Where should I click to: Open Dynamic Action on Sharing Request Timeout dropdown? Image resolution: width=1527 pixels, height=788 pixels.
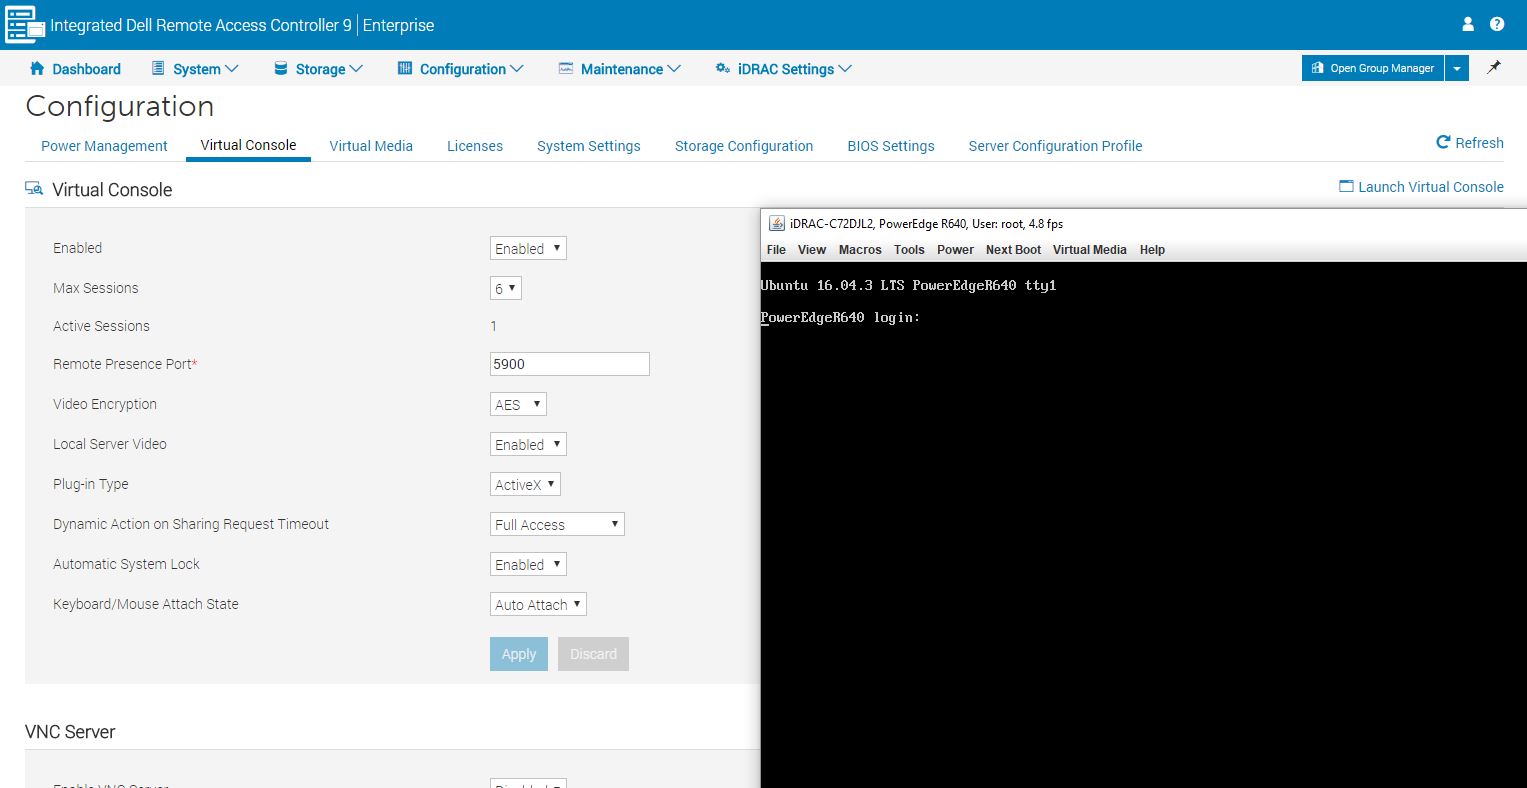point(557,524)
